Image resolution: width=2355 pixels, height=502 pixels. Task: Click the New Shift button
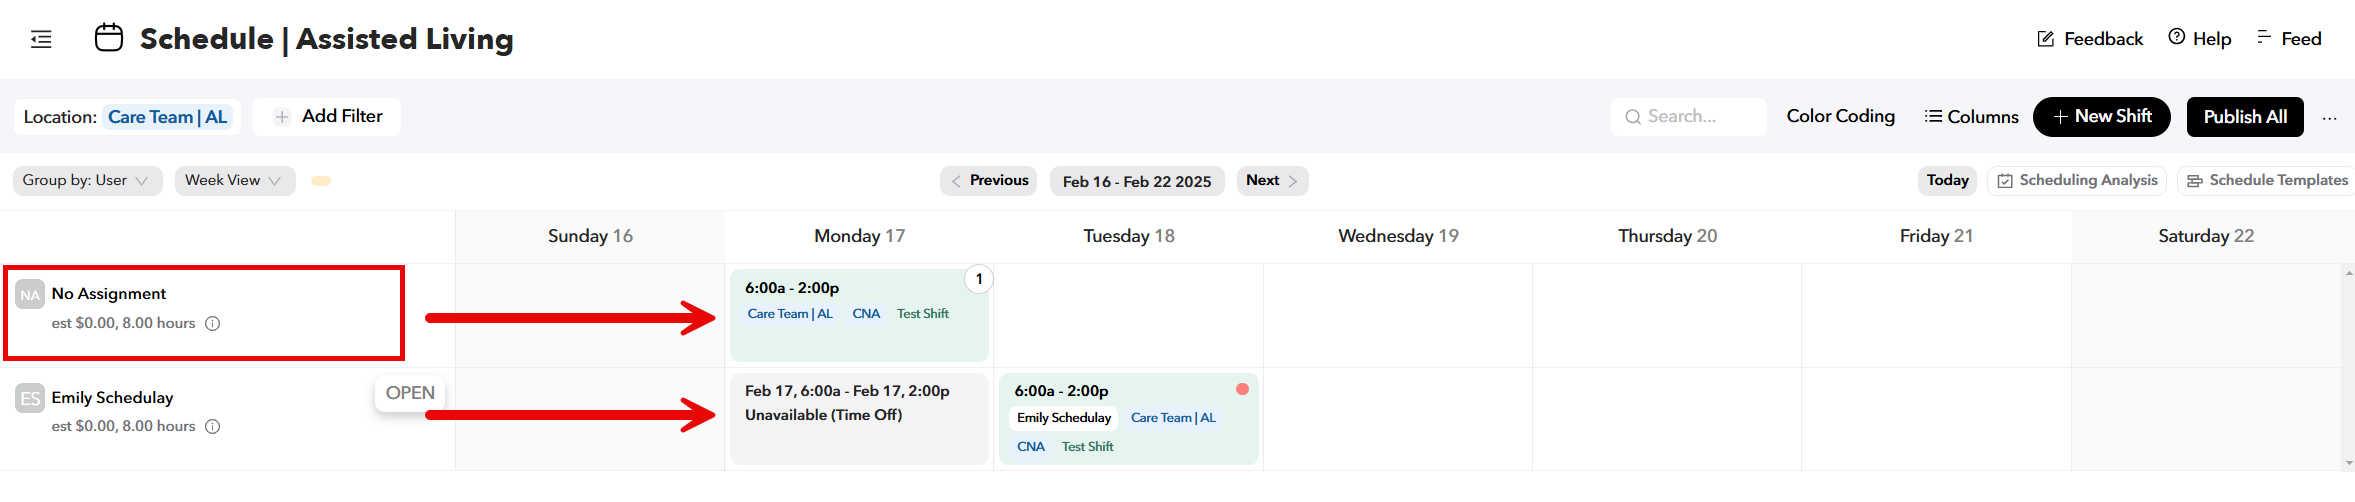pos(2101,117)
